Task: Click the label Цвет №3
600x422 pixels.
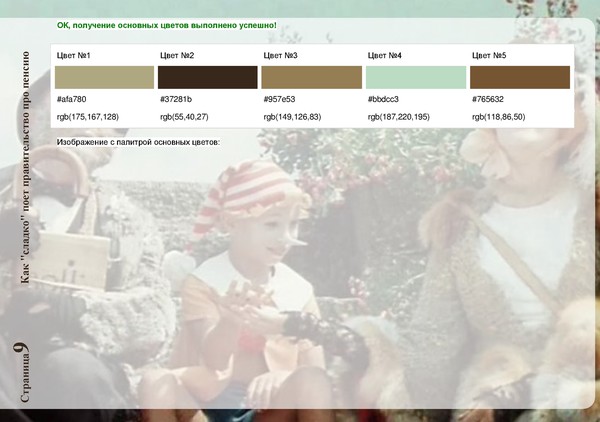Action: click(x=280, y=55)
